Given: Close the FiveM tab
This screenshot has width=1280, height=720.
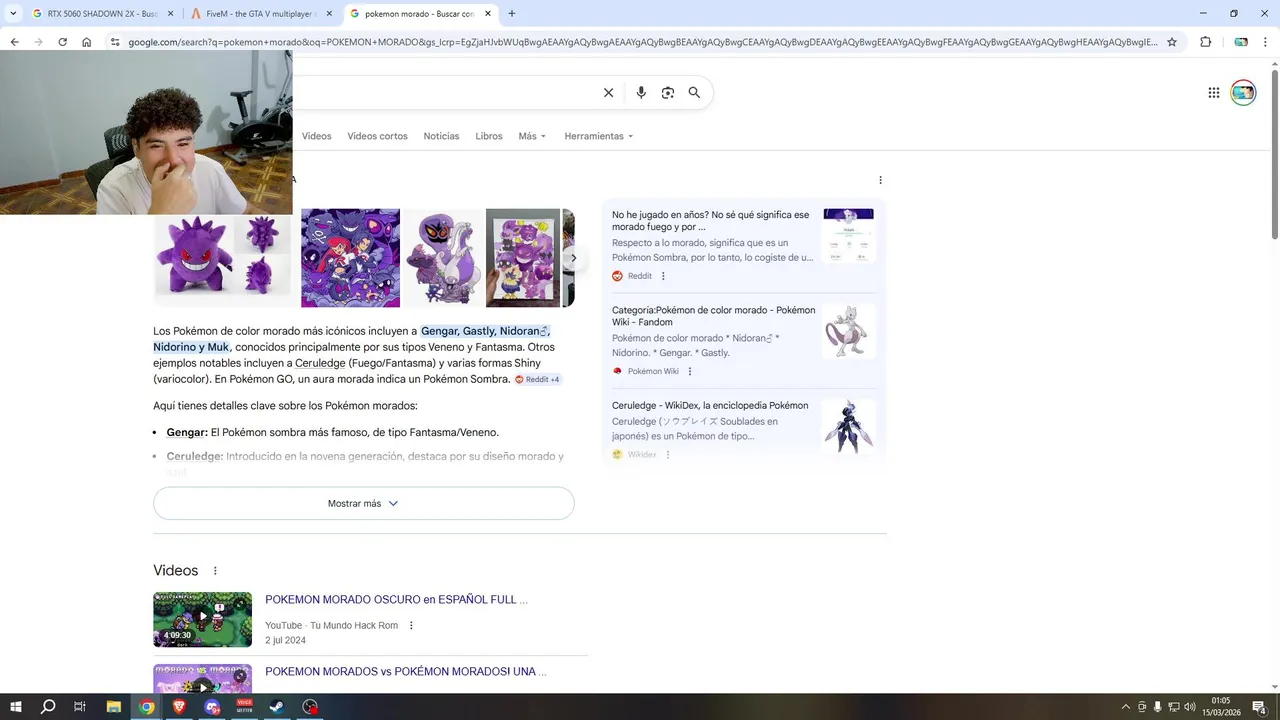Looking at the screenshot, I should tap(329, 14).
